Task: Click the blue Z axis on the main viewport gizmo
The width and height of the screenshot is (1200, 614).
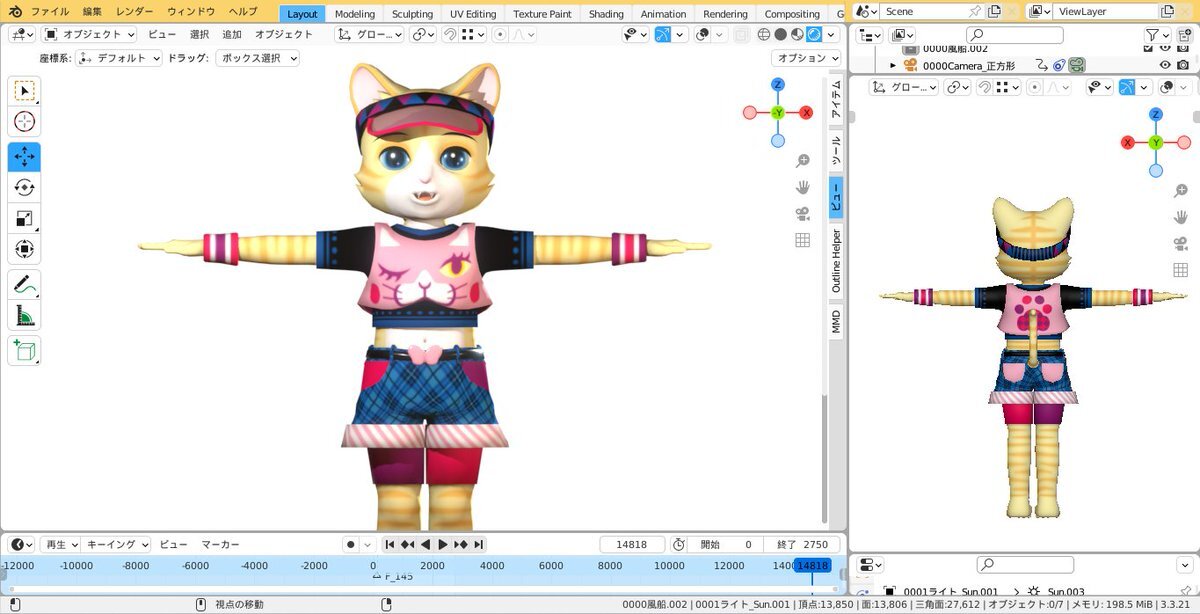Action: [778, 85]
